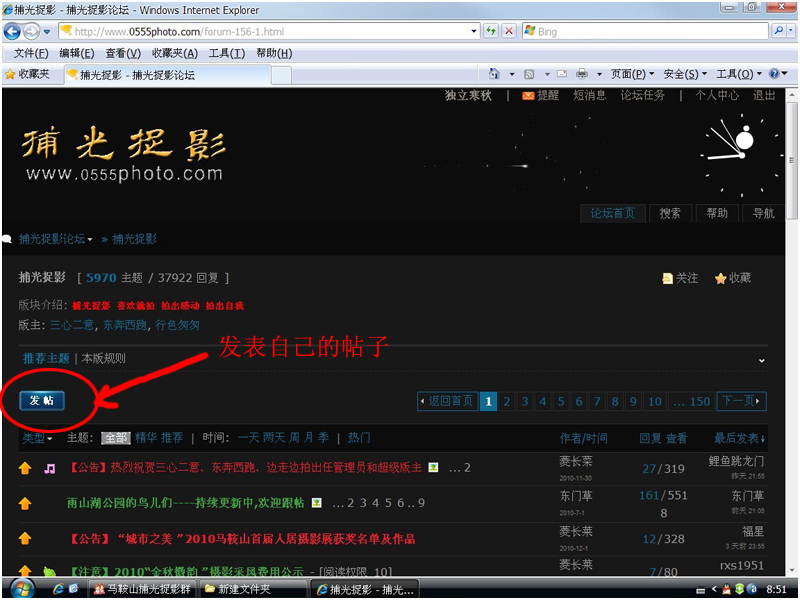Collapse the section with the chevron arrow

tap(761, 361)
